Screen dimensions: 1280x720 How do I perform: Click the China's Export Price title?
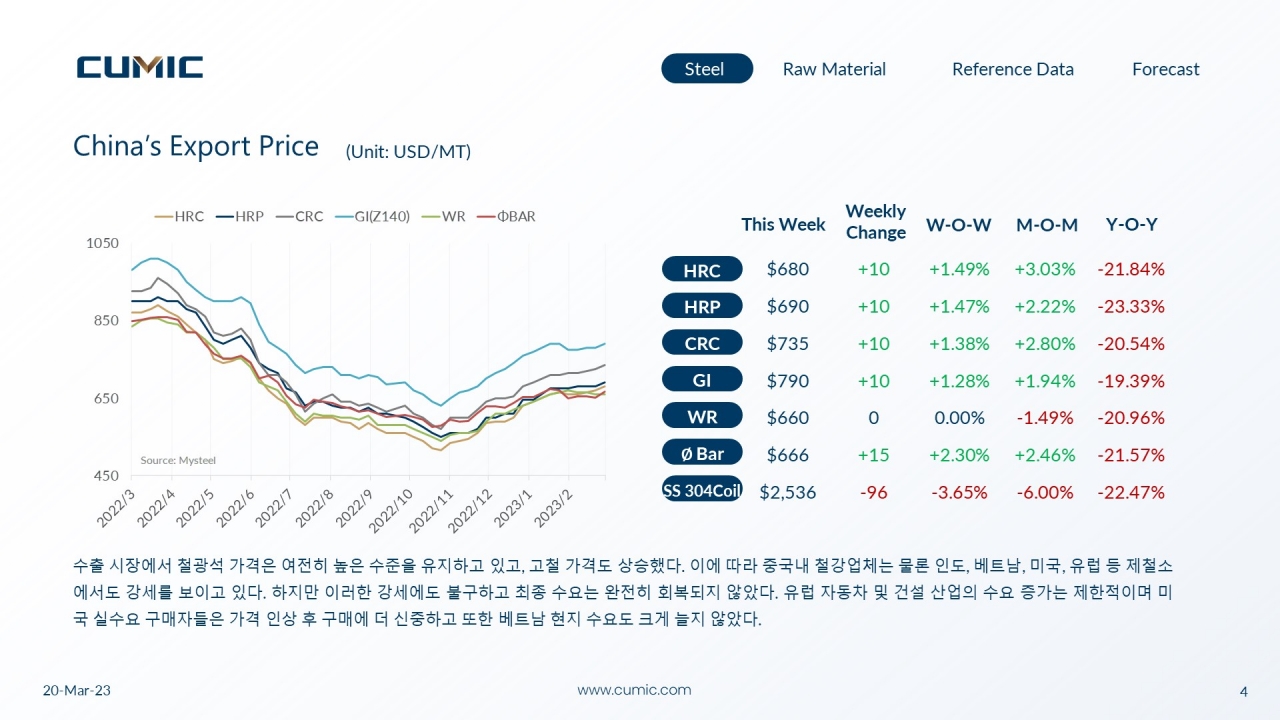[x=196, y=146]
